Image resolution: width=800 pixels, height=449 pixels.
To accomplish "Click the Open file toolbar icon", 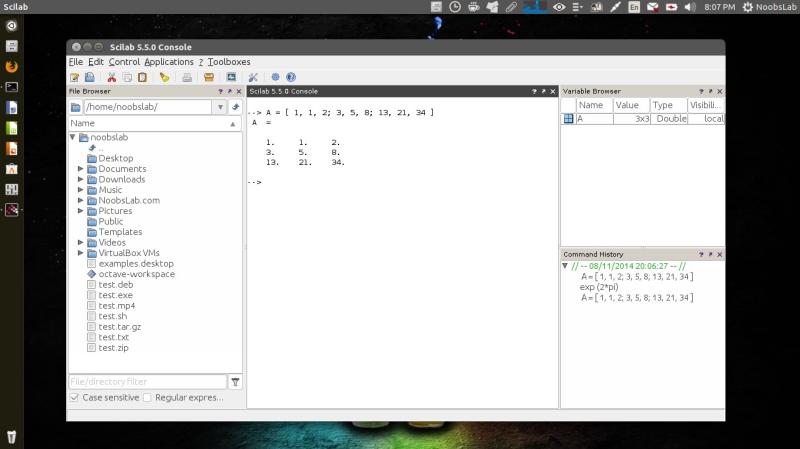I will click(x=90, y=78).
